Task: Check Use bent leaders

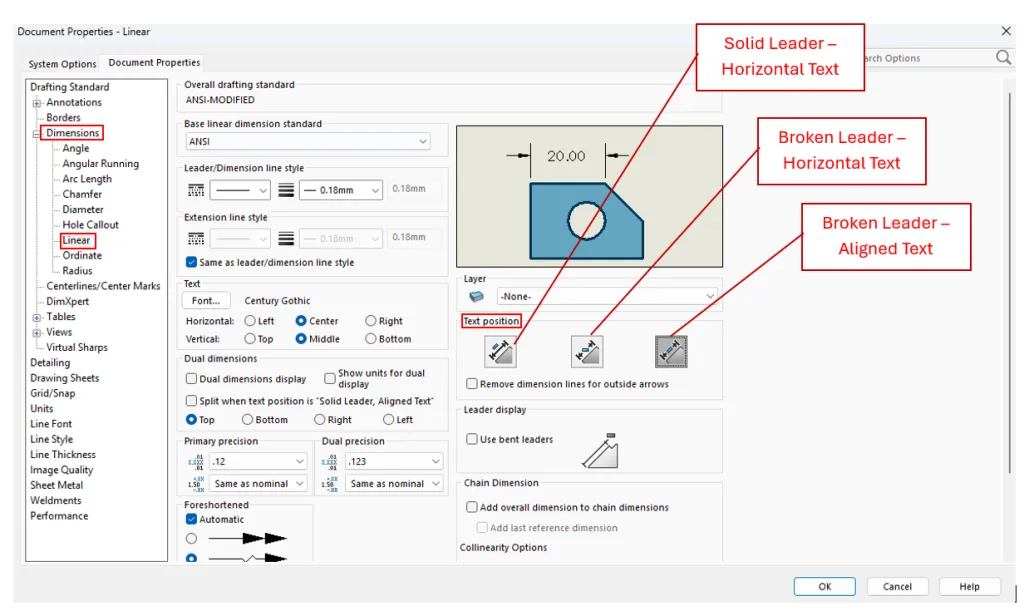Action: 472,439
